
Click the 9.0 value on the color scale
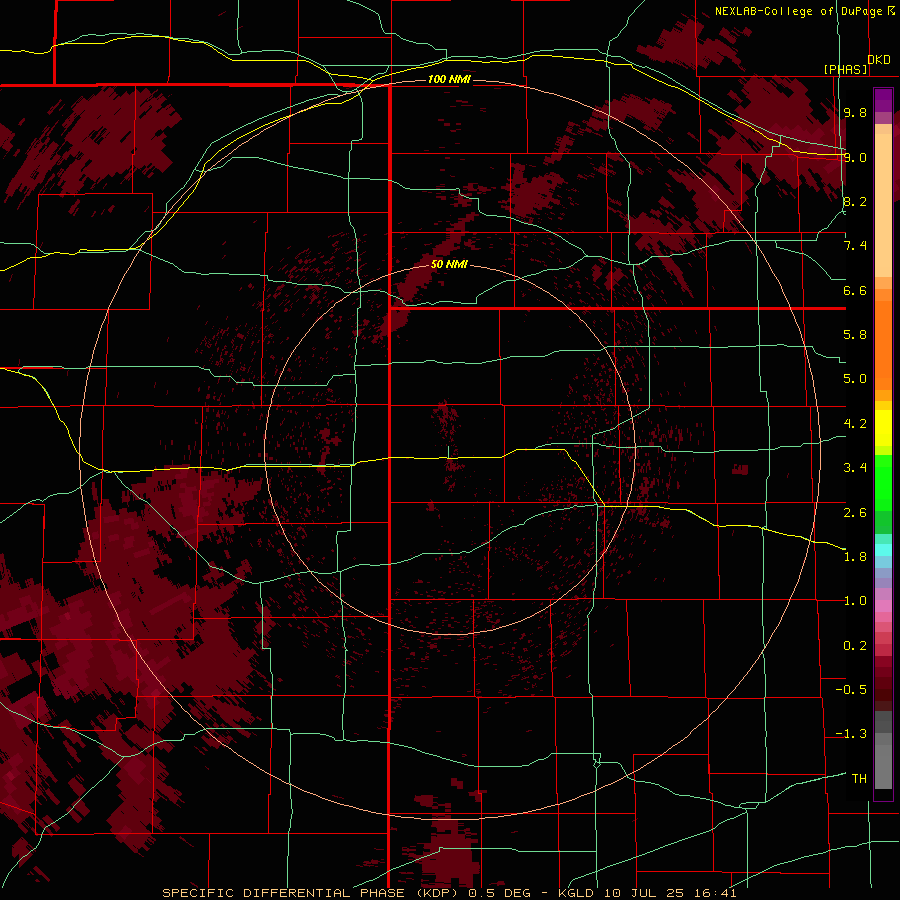(855, 158)
